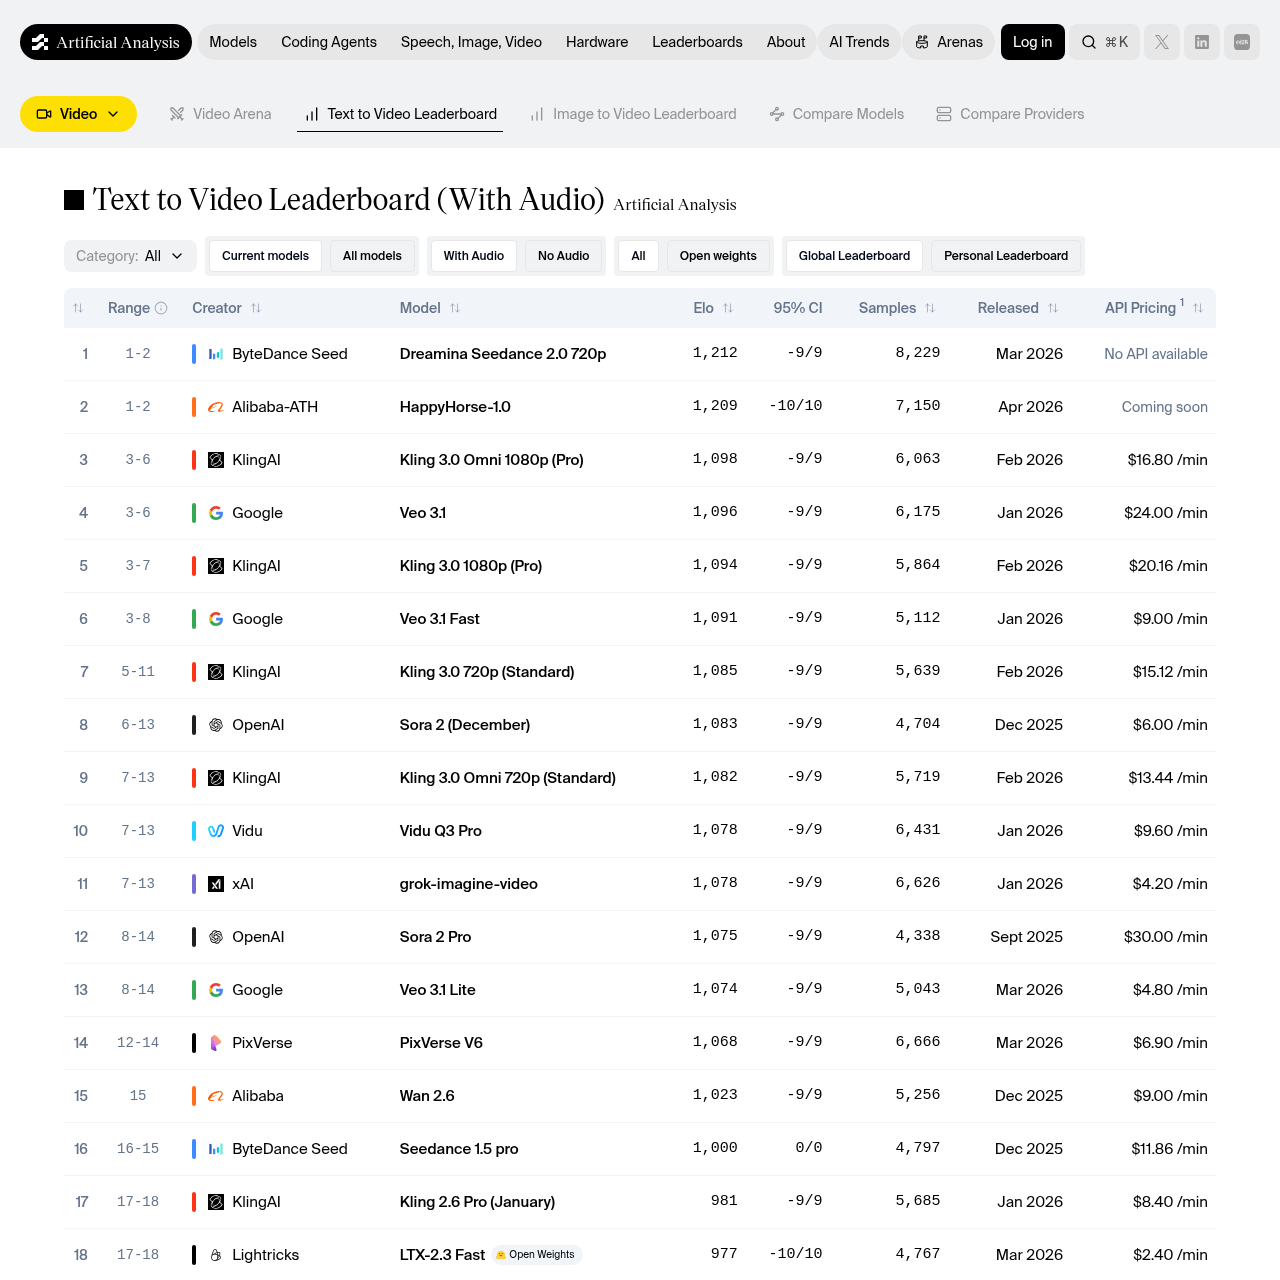This screenshot has height=1280, width=1280.
Task: Click the Image to Video Leaderboard bars icon
Action: point(537,114)
